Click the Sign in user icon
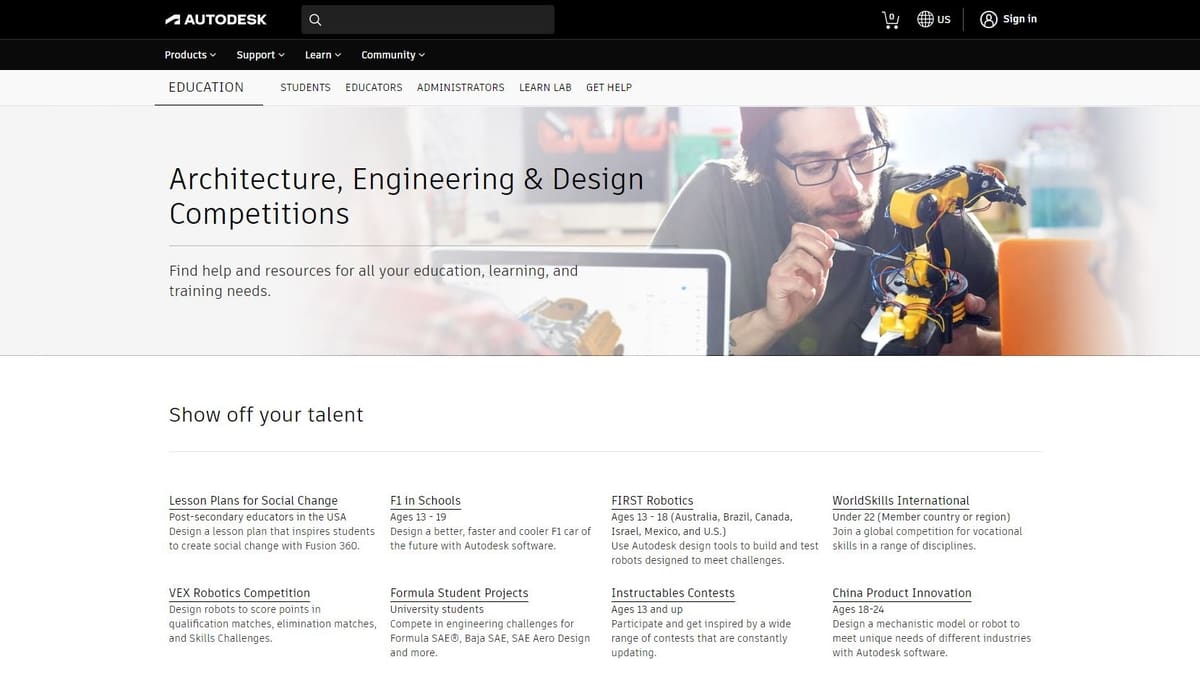Viewport: 1200px width, 675px height. pos(989,19)
